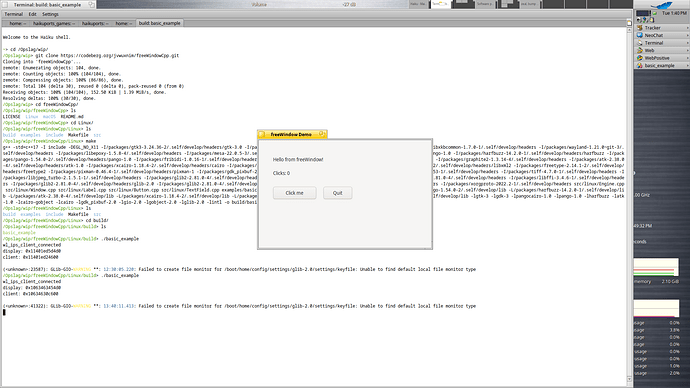Click the "Clicks: 0" label
This screenshot has width=690, height=388.
pyautogui.click(x=281, y=173)
